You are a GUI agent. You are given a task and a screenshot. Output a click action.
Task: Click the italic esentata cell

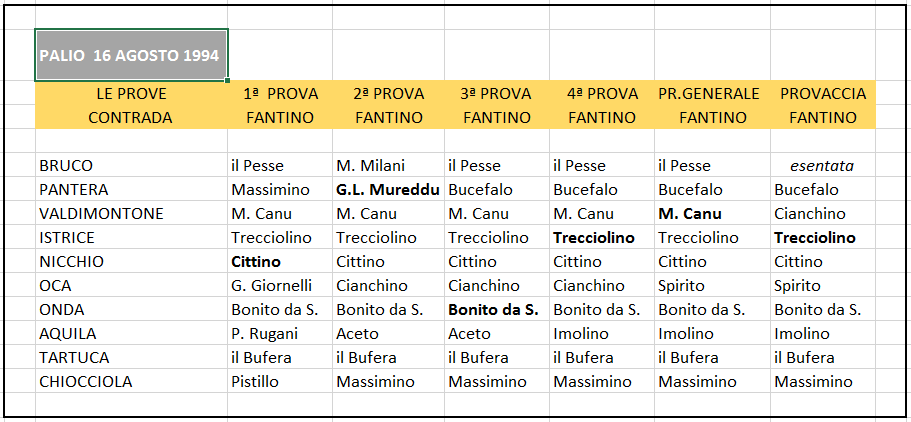coord(823,166)
